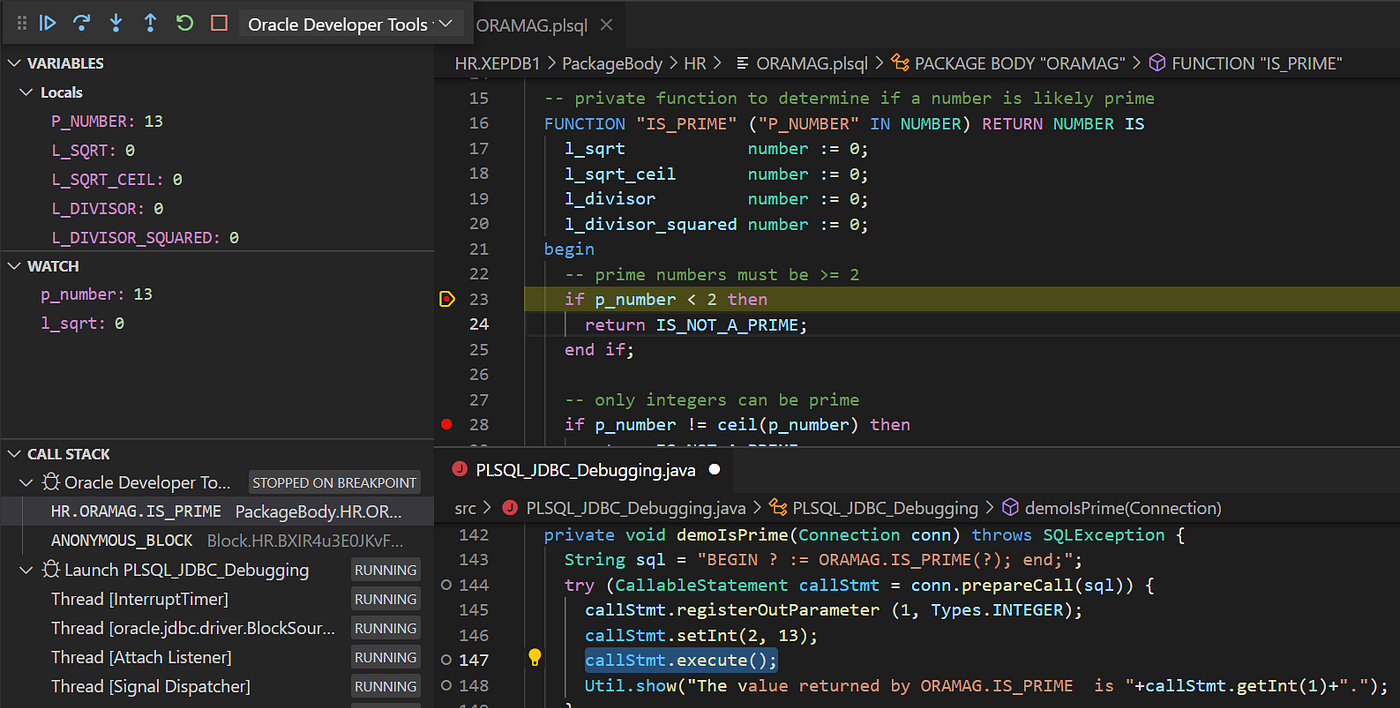
Task: Click the STOPPED ON BREAKPOINT badge
Action: 334,482
